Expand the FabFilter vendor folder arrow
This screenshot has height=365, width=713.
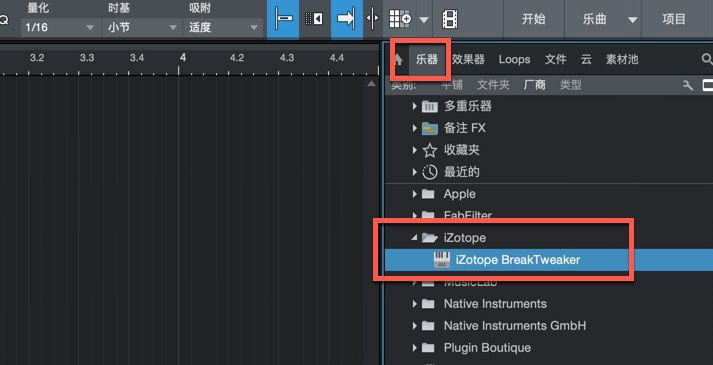(414, 215)
